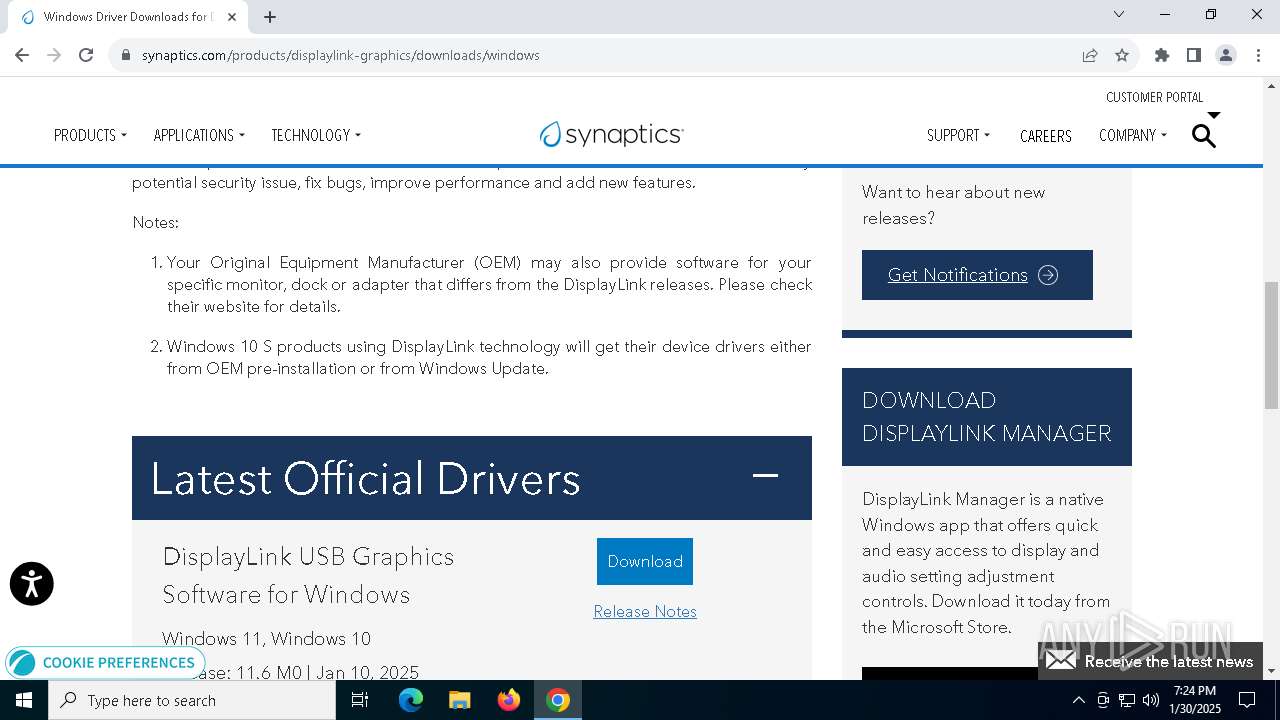Expand the Company menu
This screenshot has height=720, width=1280.
coord(1133,135)
